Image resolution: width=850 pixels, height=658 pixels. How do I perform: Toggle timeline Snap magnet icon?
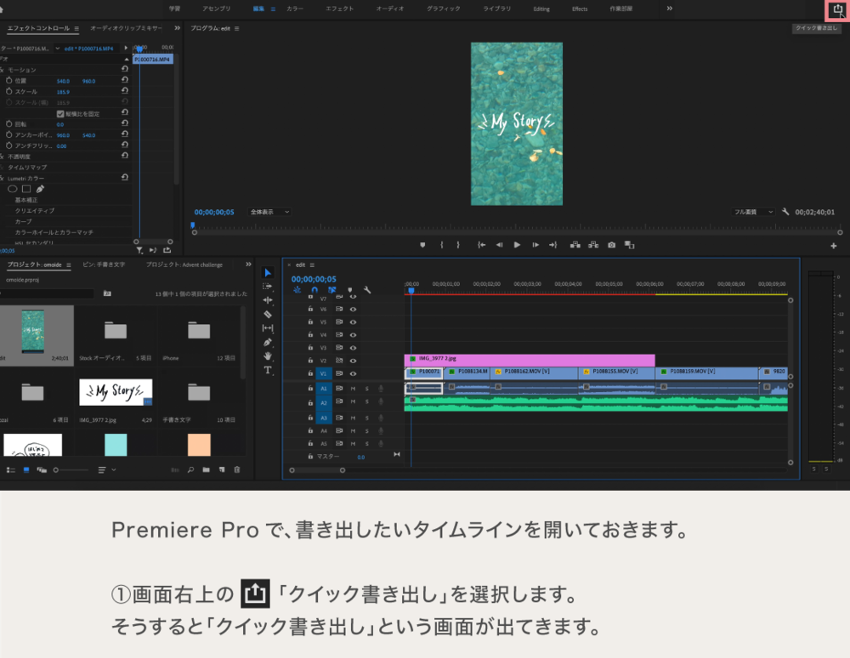click(314, 290)
